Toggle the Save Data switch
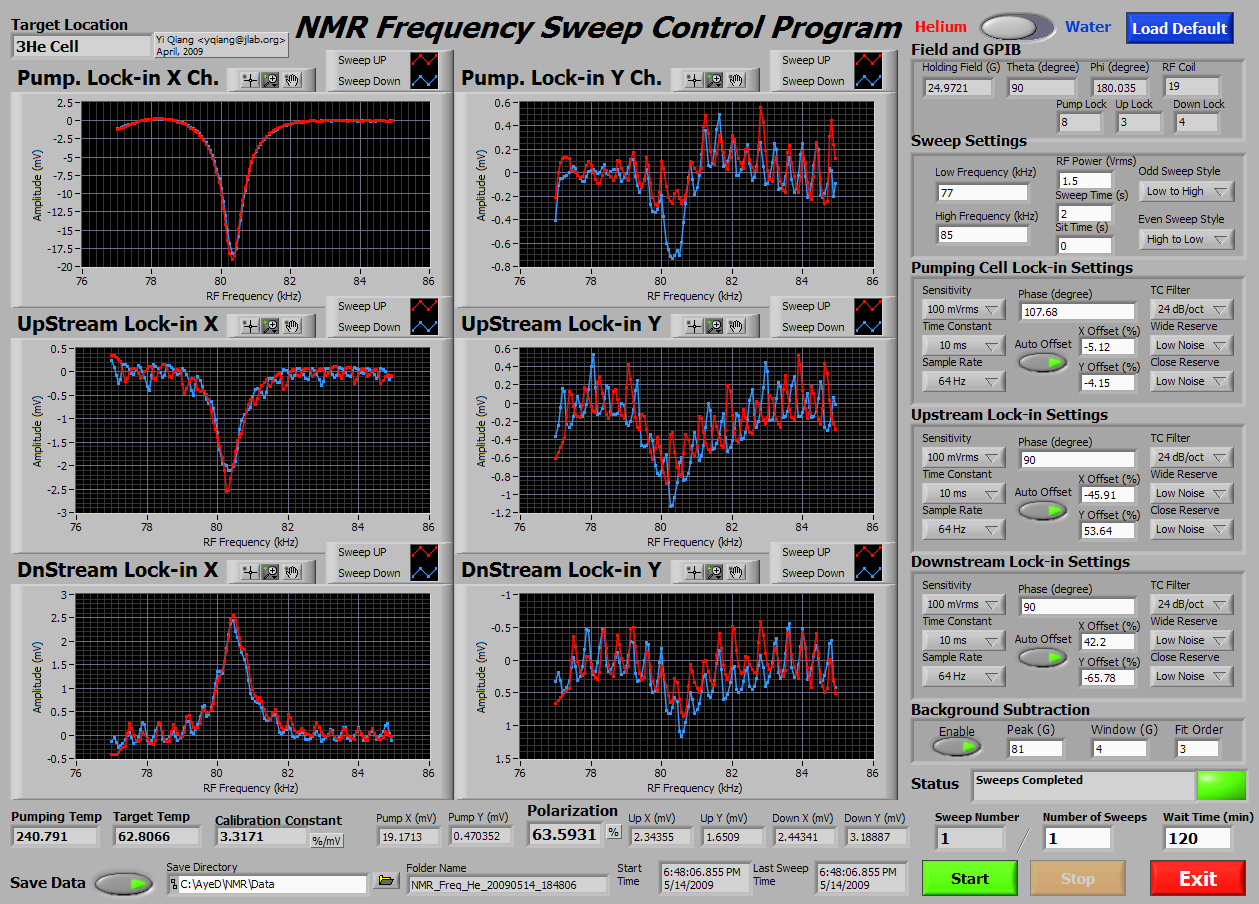The width and height of the screenshot is (1259, 904). pyautogui.click(x=125, y=883)
